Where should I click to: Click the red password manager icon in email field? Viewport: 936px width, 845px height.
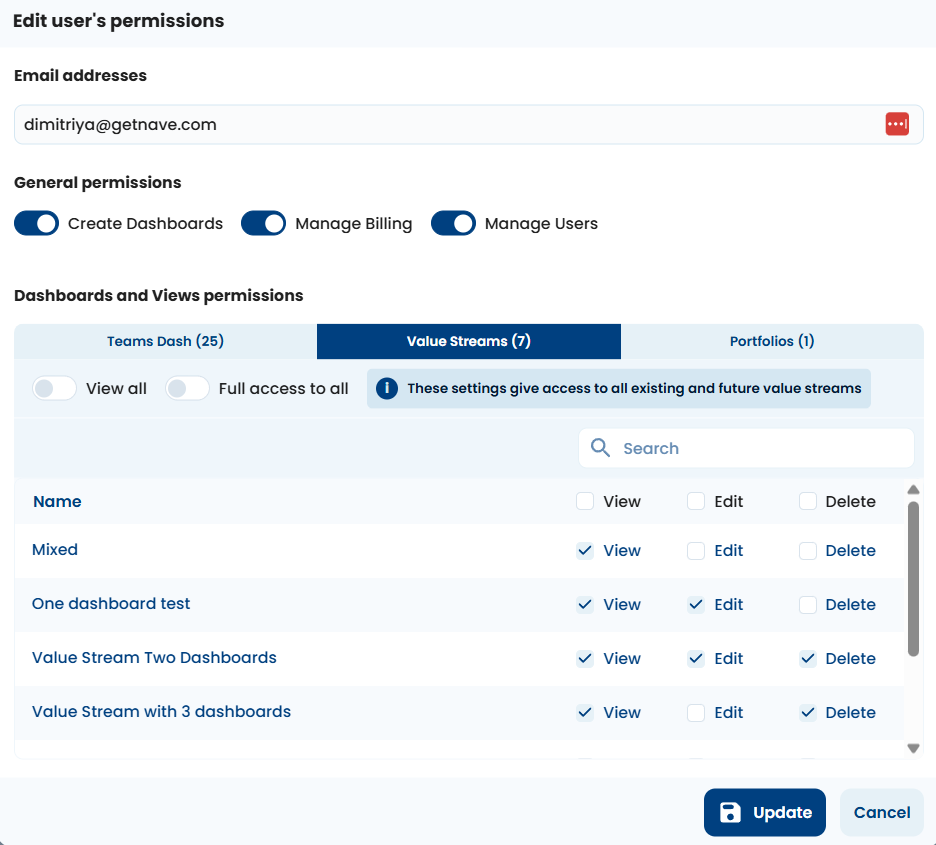(x=897, y=124)
